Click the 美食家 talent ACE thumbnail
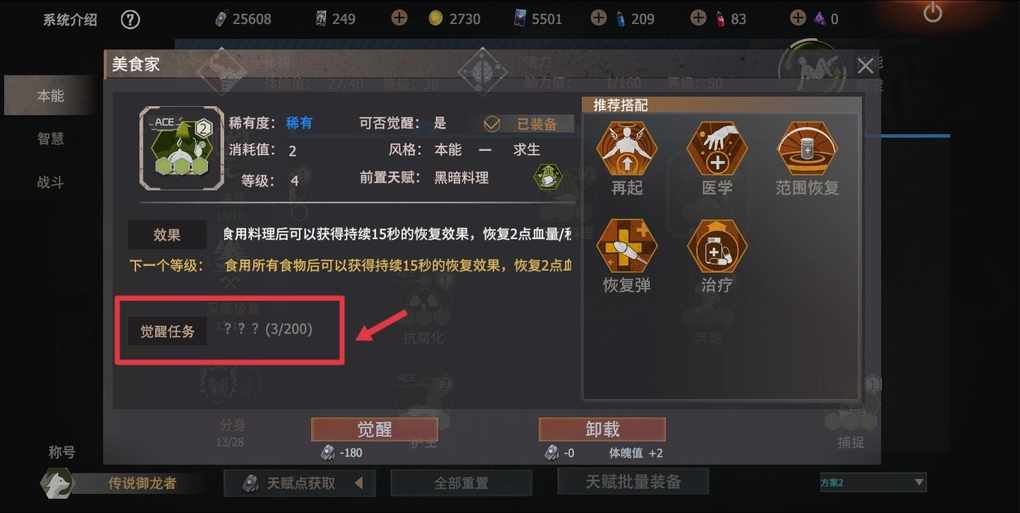 point(182,148)
